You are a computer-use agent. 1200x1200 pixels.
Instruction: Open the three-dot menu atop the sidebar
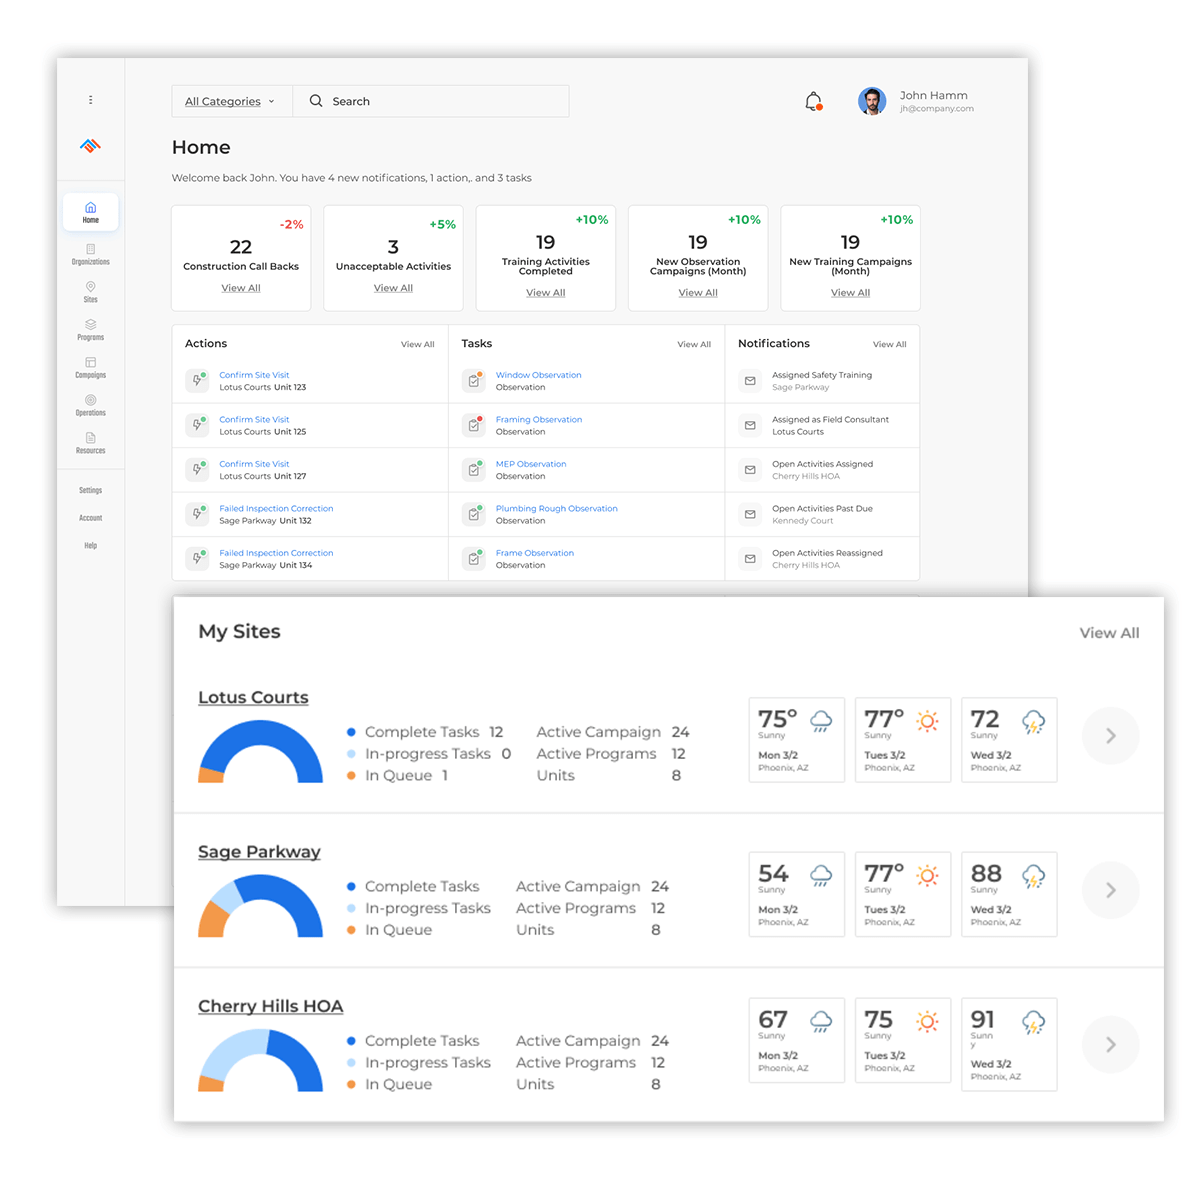pos(90,100)
